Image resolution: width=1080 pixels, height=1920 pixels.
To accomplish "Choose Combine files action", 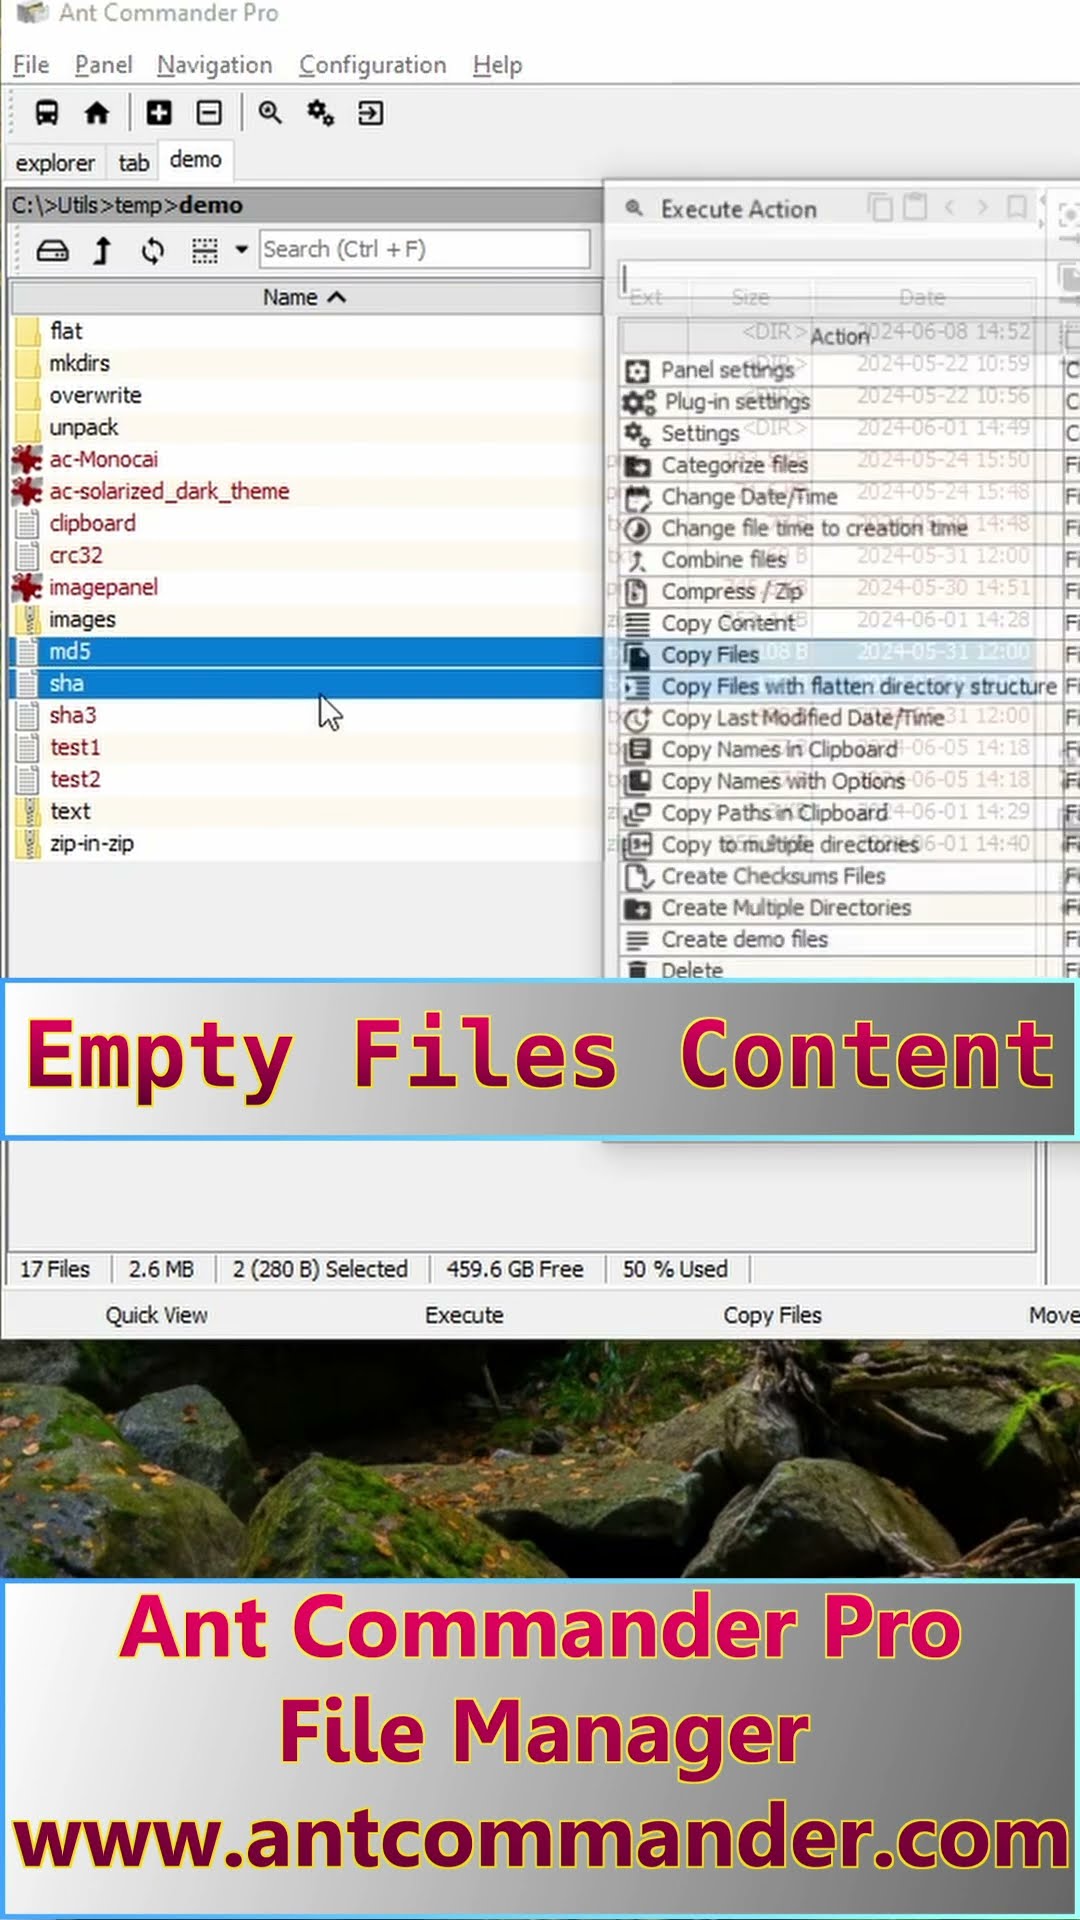I will coord(840,560).
